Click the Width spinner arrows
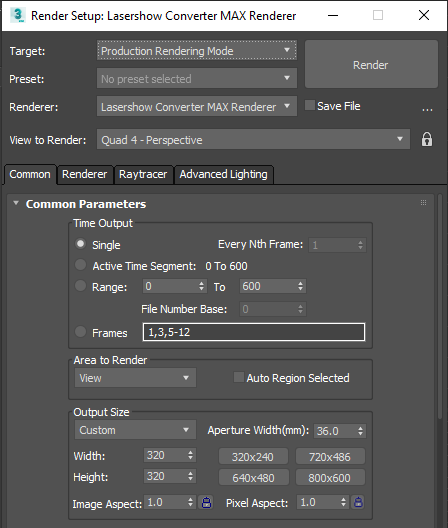This screenshot has width=448, height=528. click(191, 455)
